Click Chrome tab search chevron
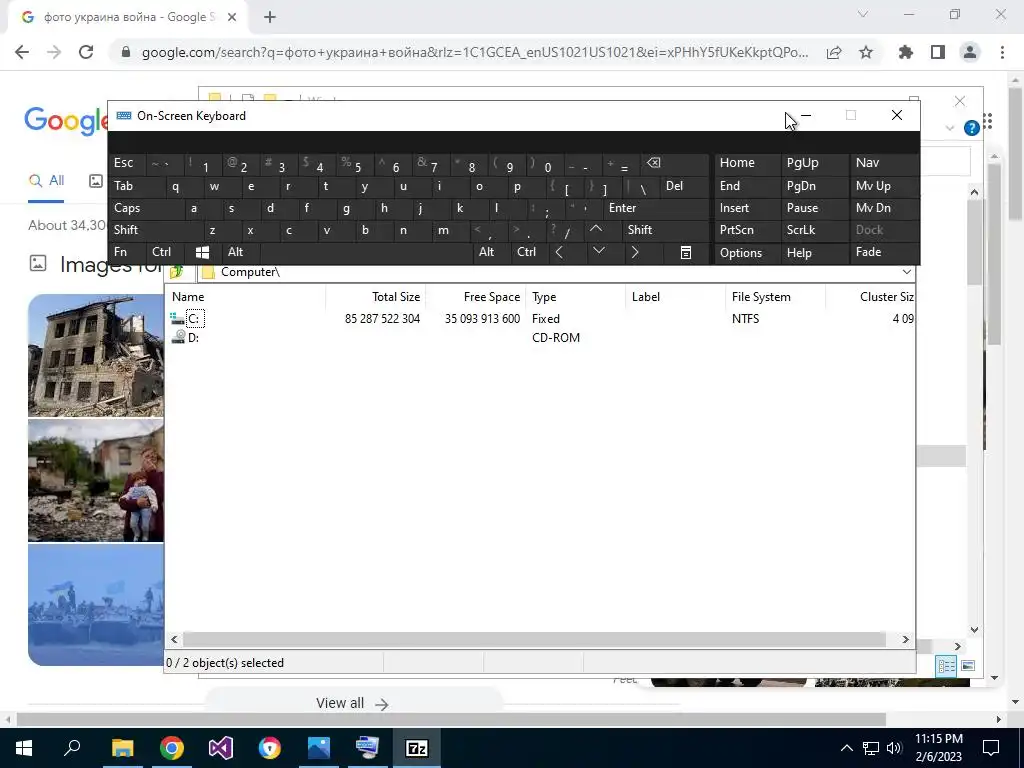This screenshot has height=768, width=1024. coord(863,14)
